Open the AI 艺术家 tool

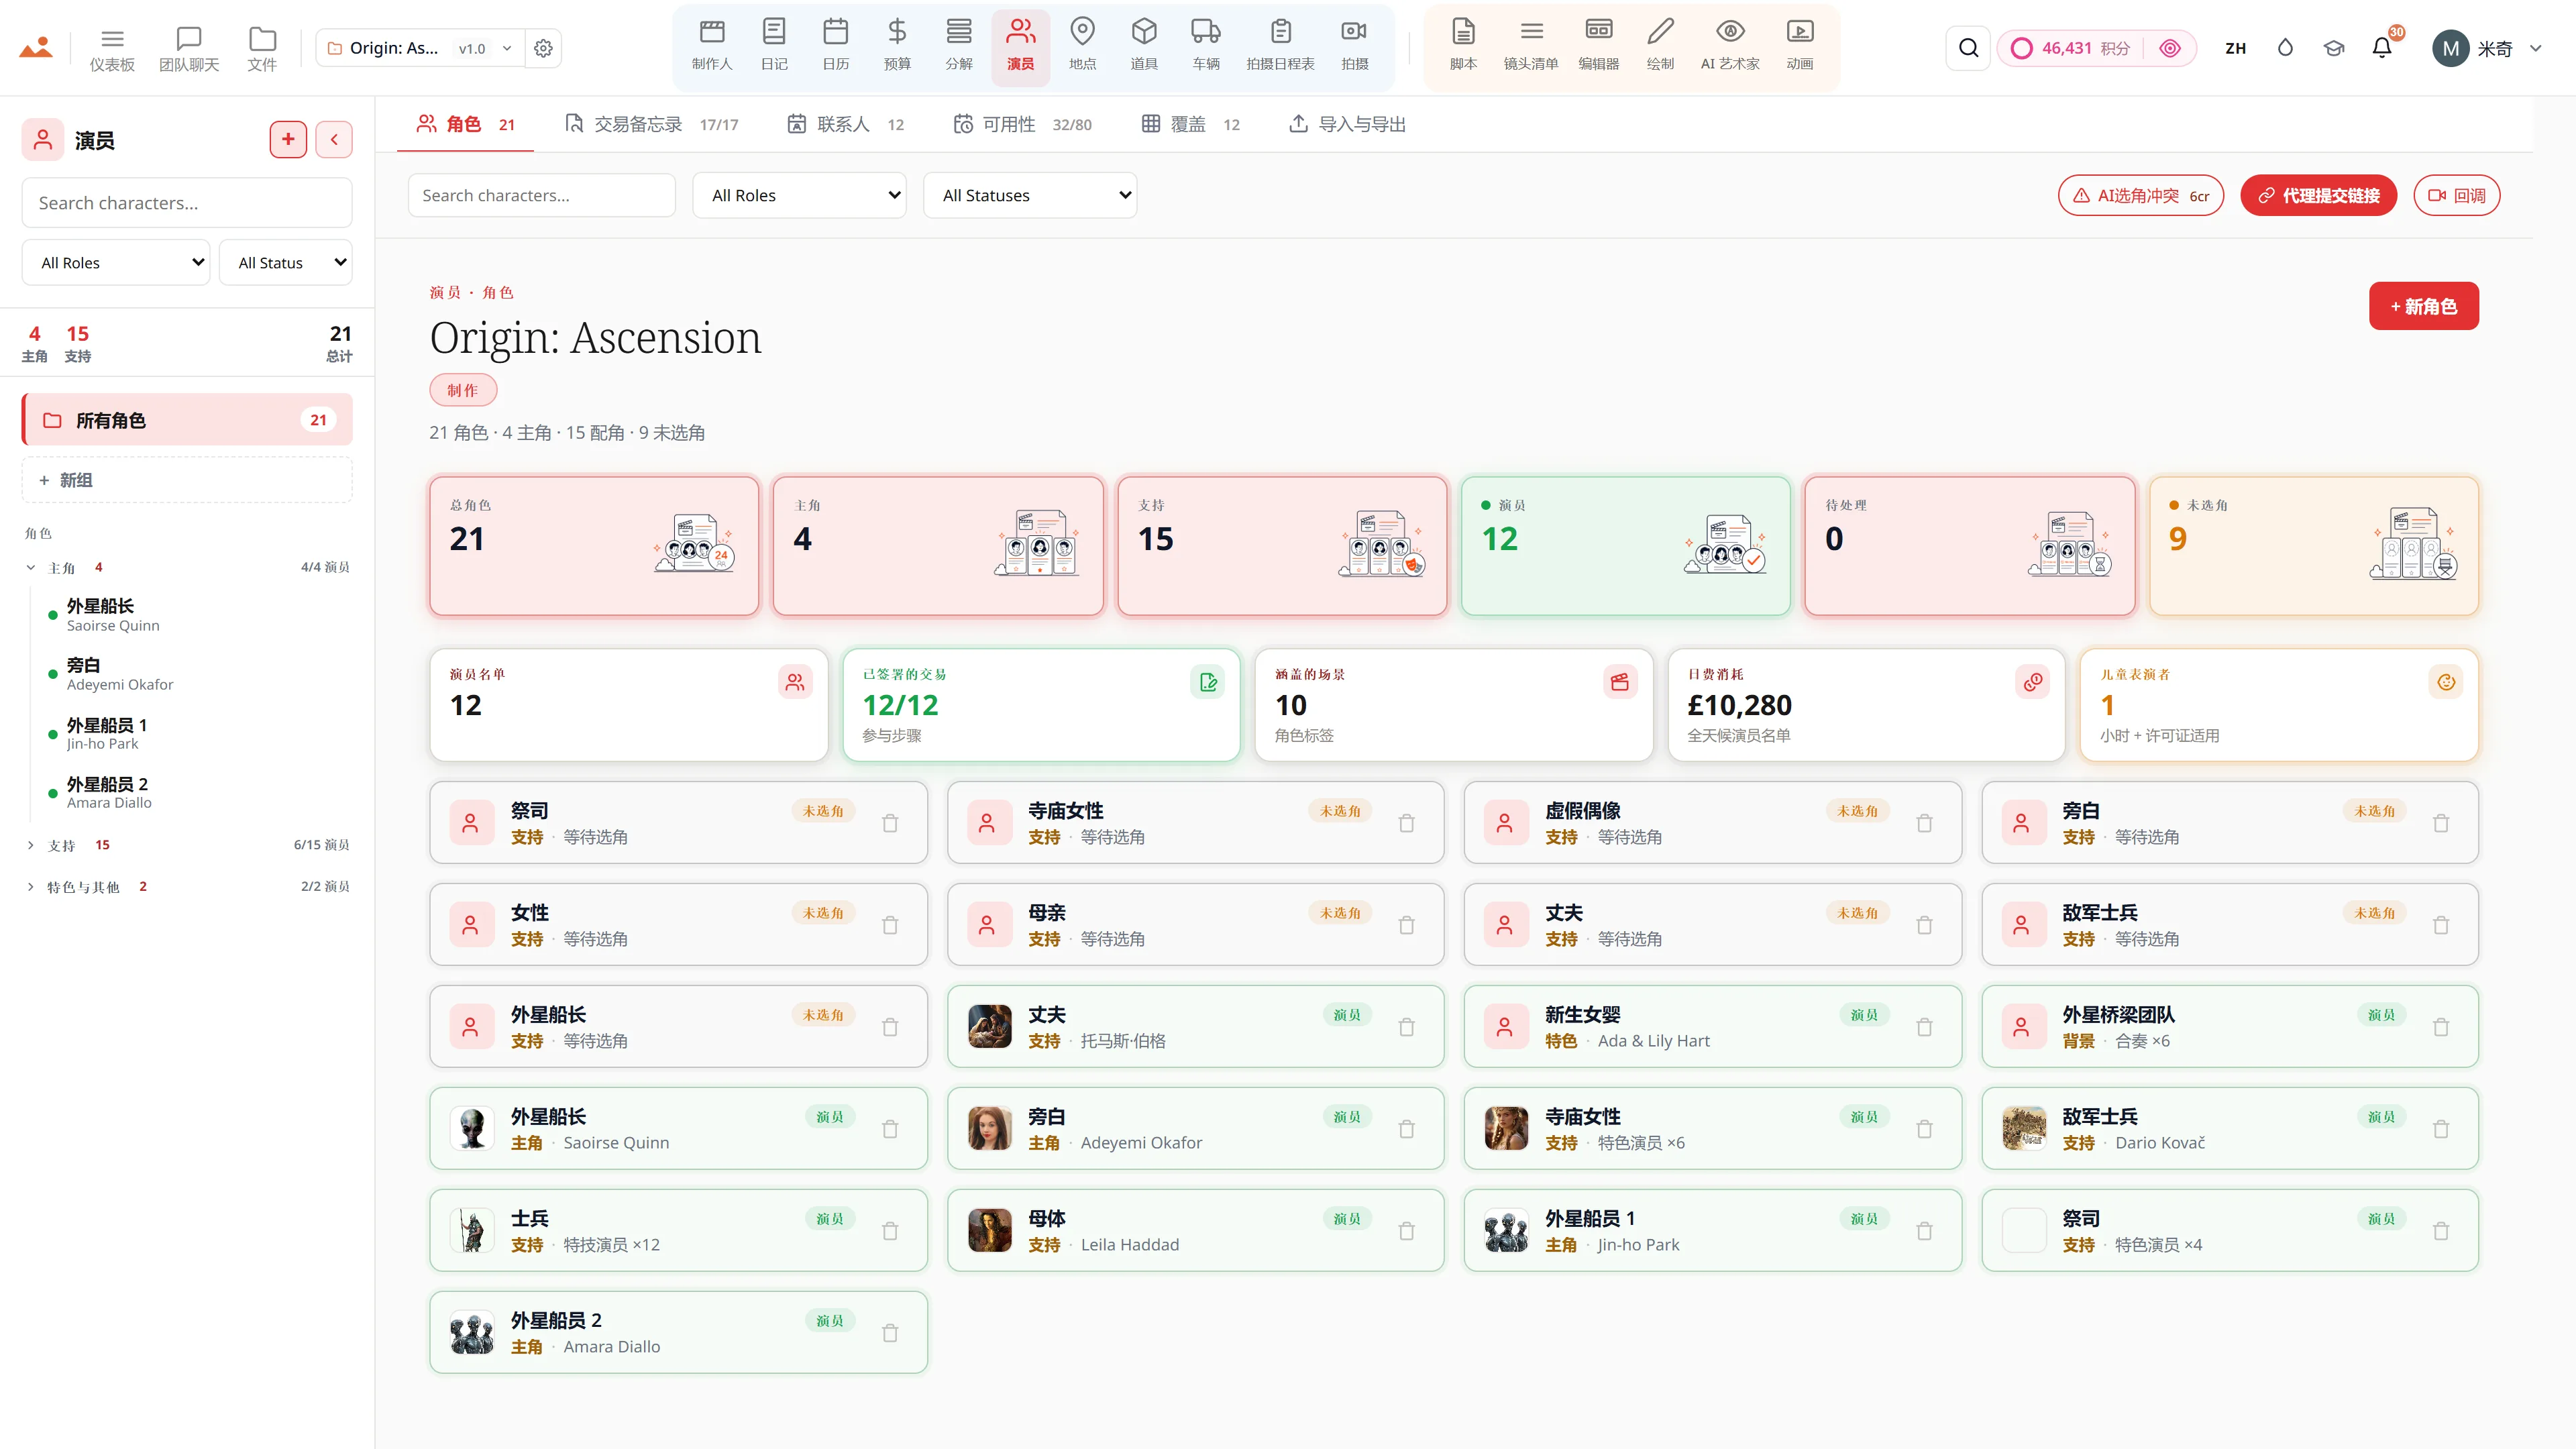pyautogui.click(x=1730, y=46)
